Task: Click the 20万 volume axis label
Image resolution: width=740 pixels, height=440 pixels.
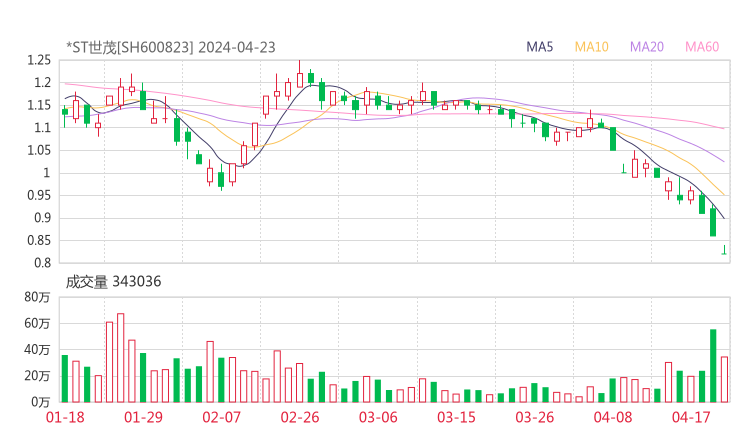Action: (x=37, y=376)
